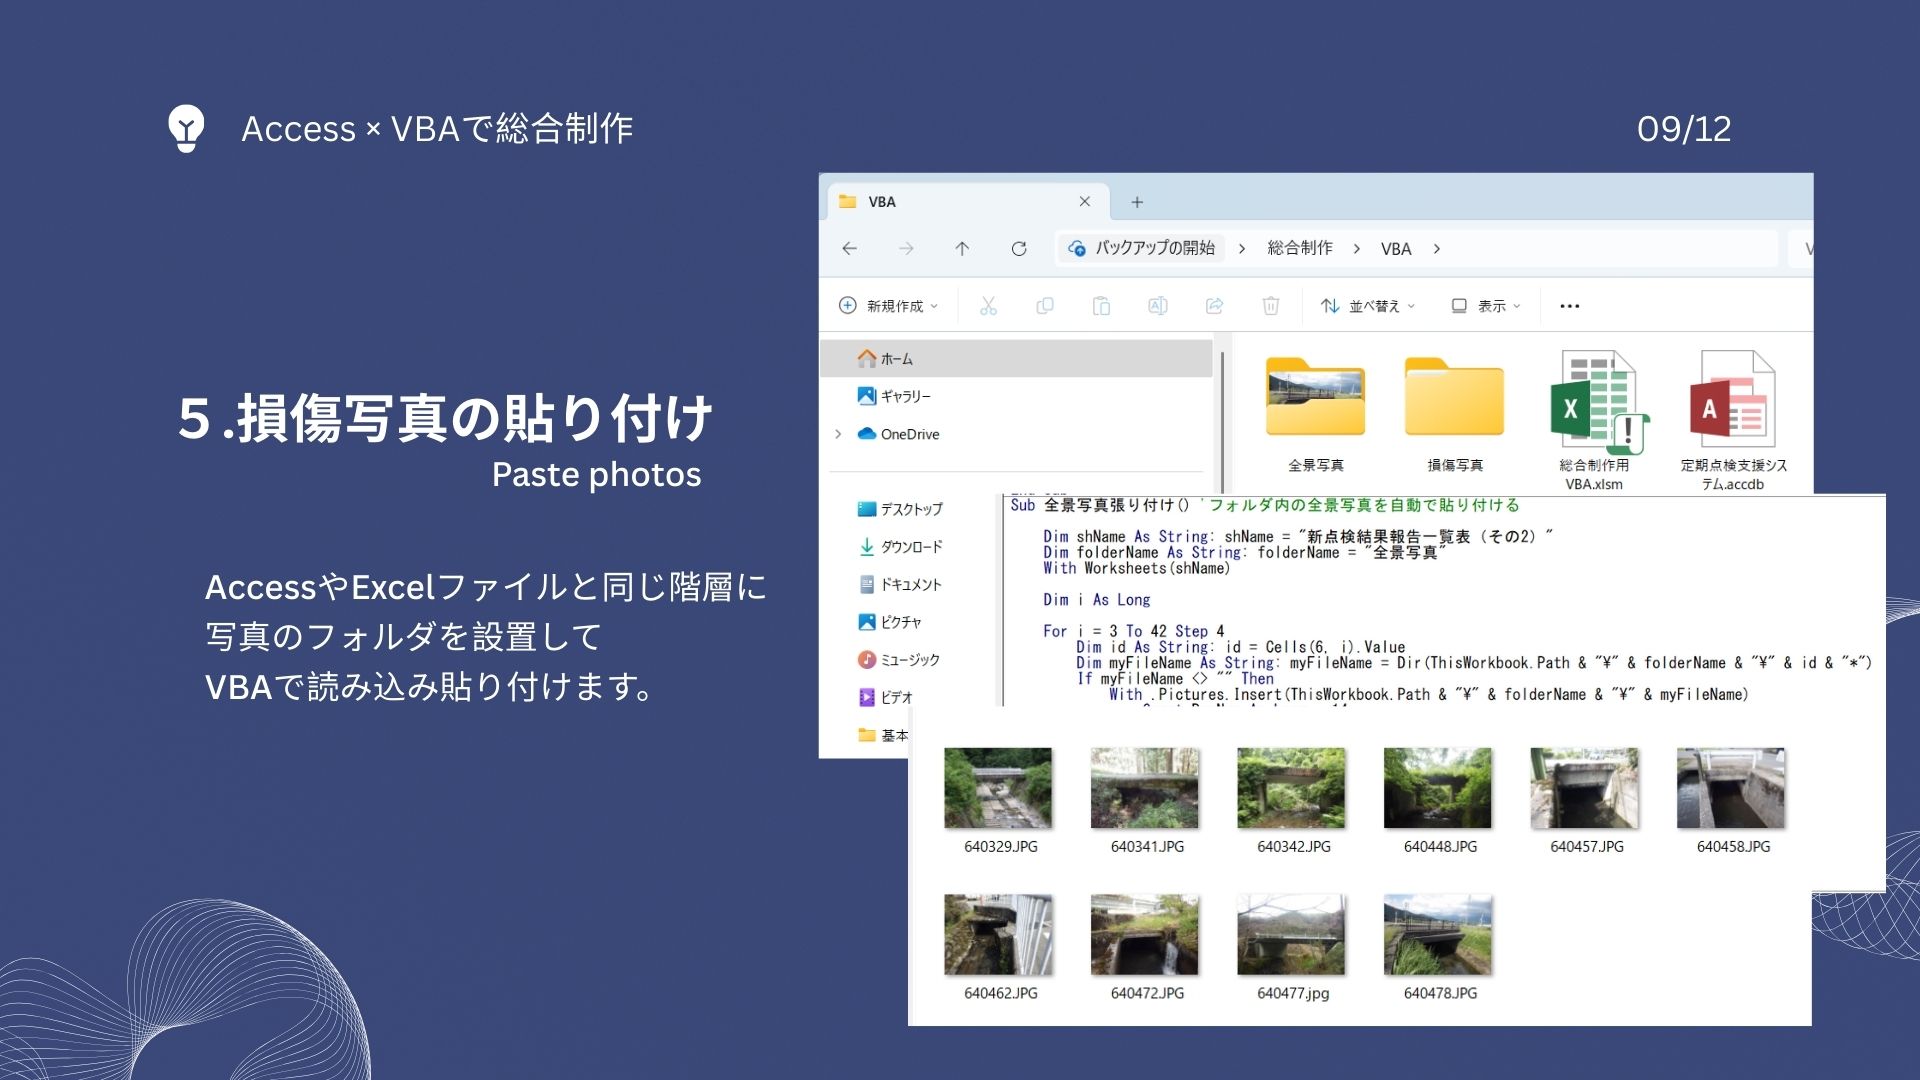Screen dimensions: 1920x1080
Task: Go up one folder level
Action: 962,248
